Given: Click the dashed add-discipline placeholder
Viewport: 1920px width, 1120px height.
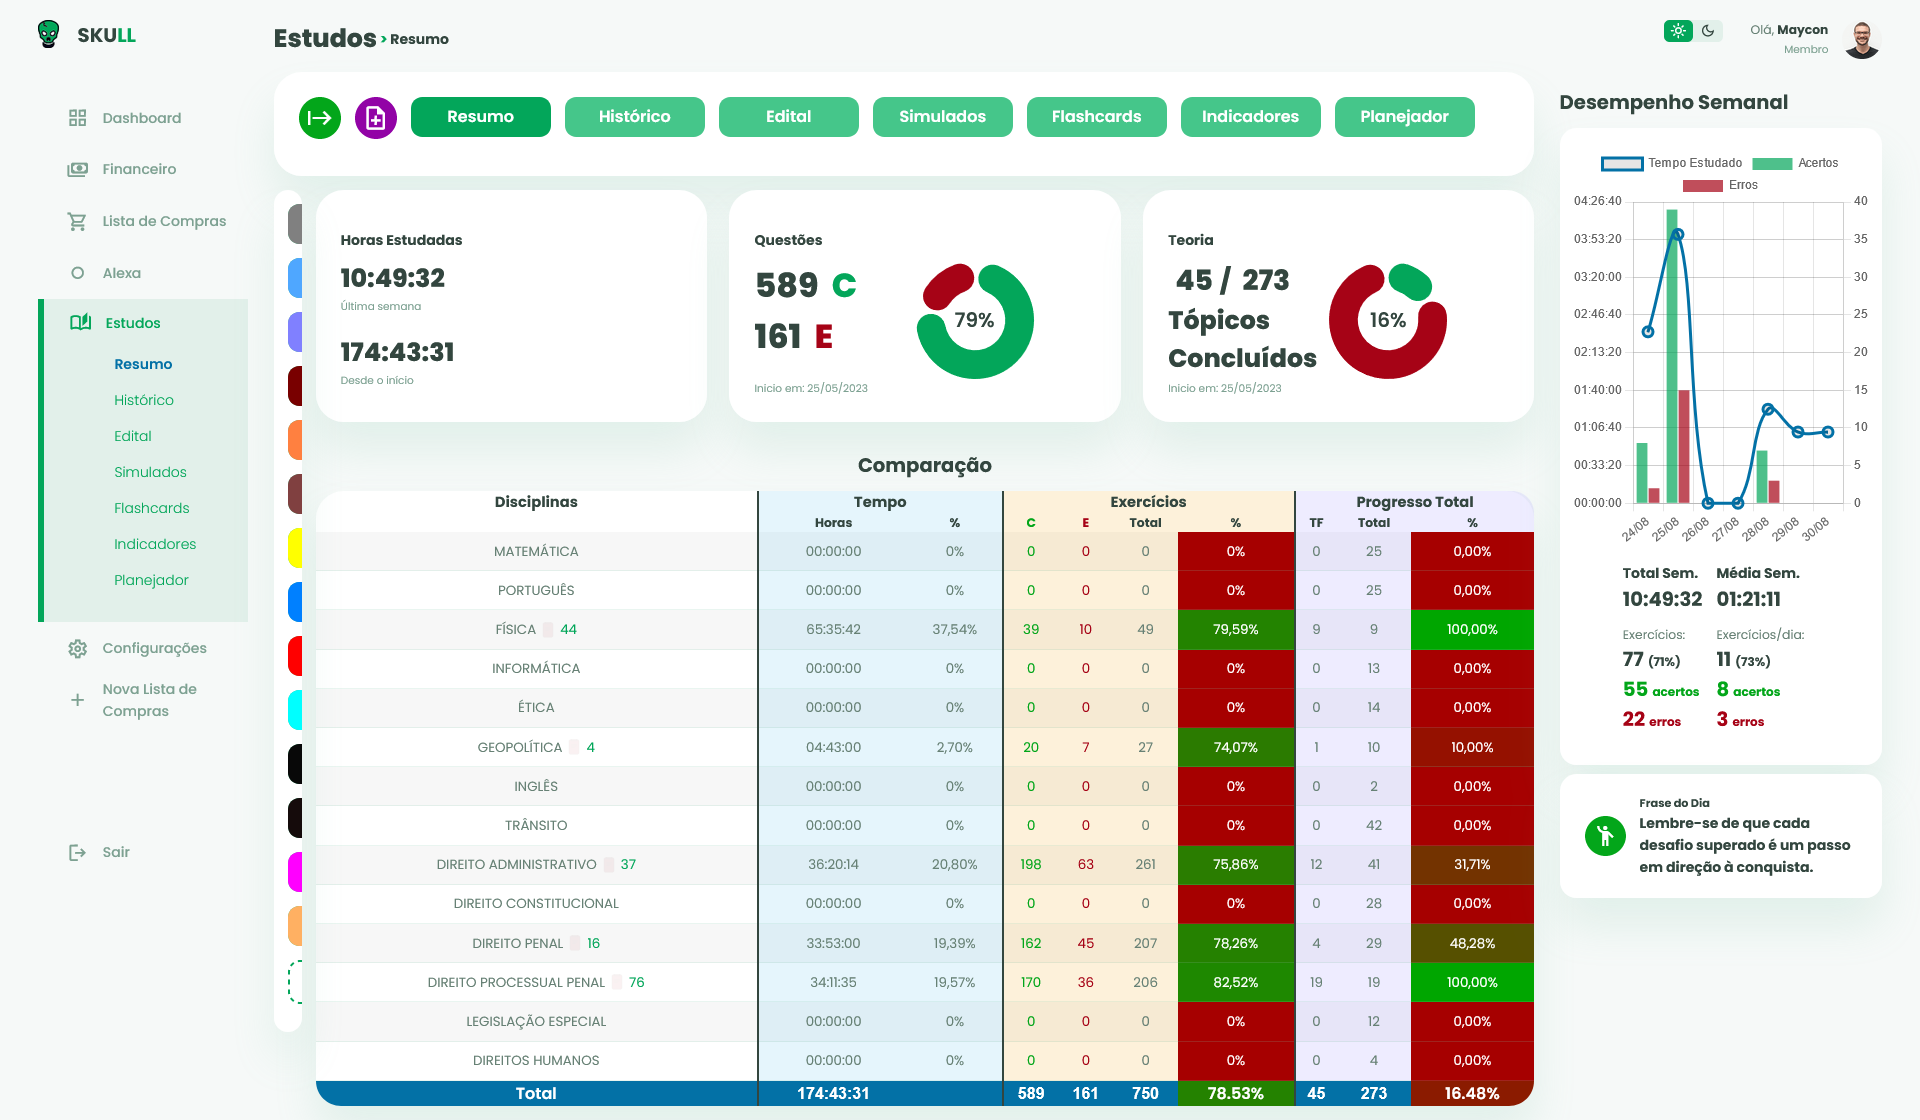Looking at the screenshot, I should (295, 981).
